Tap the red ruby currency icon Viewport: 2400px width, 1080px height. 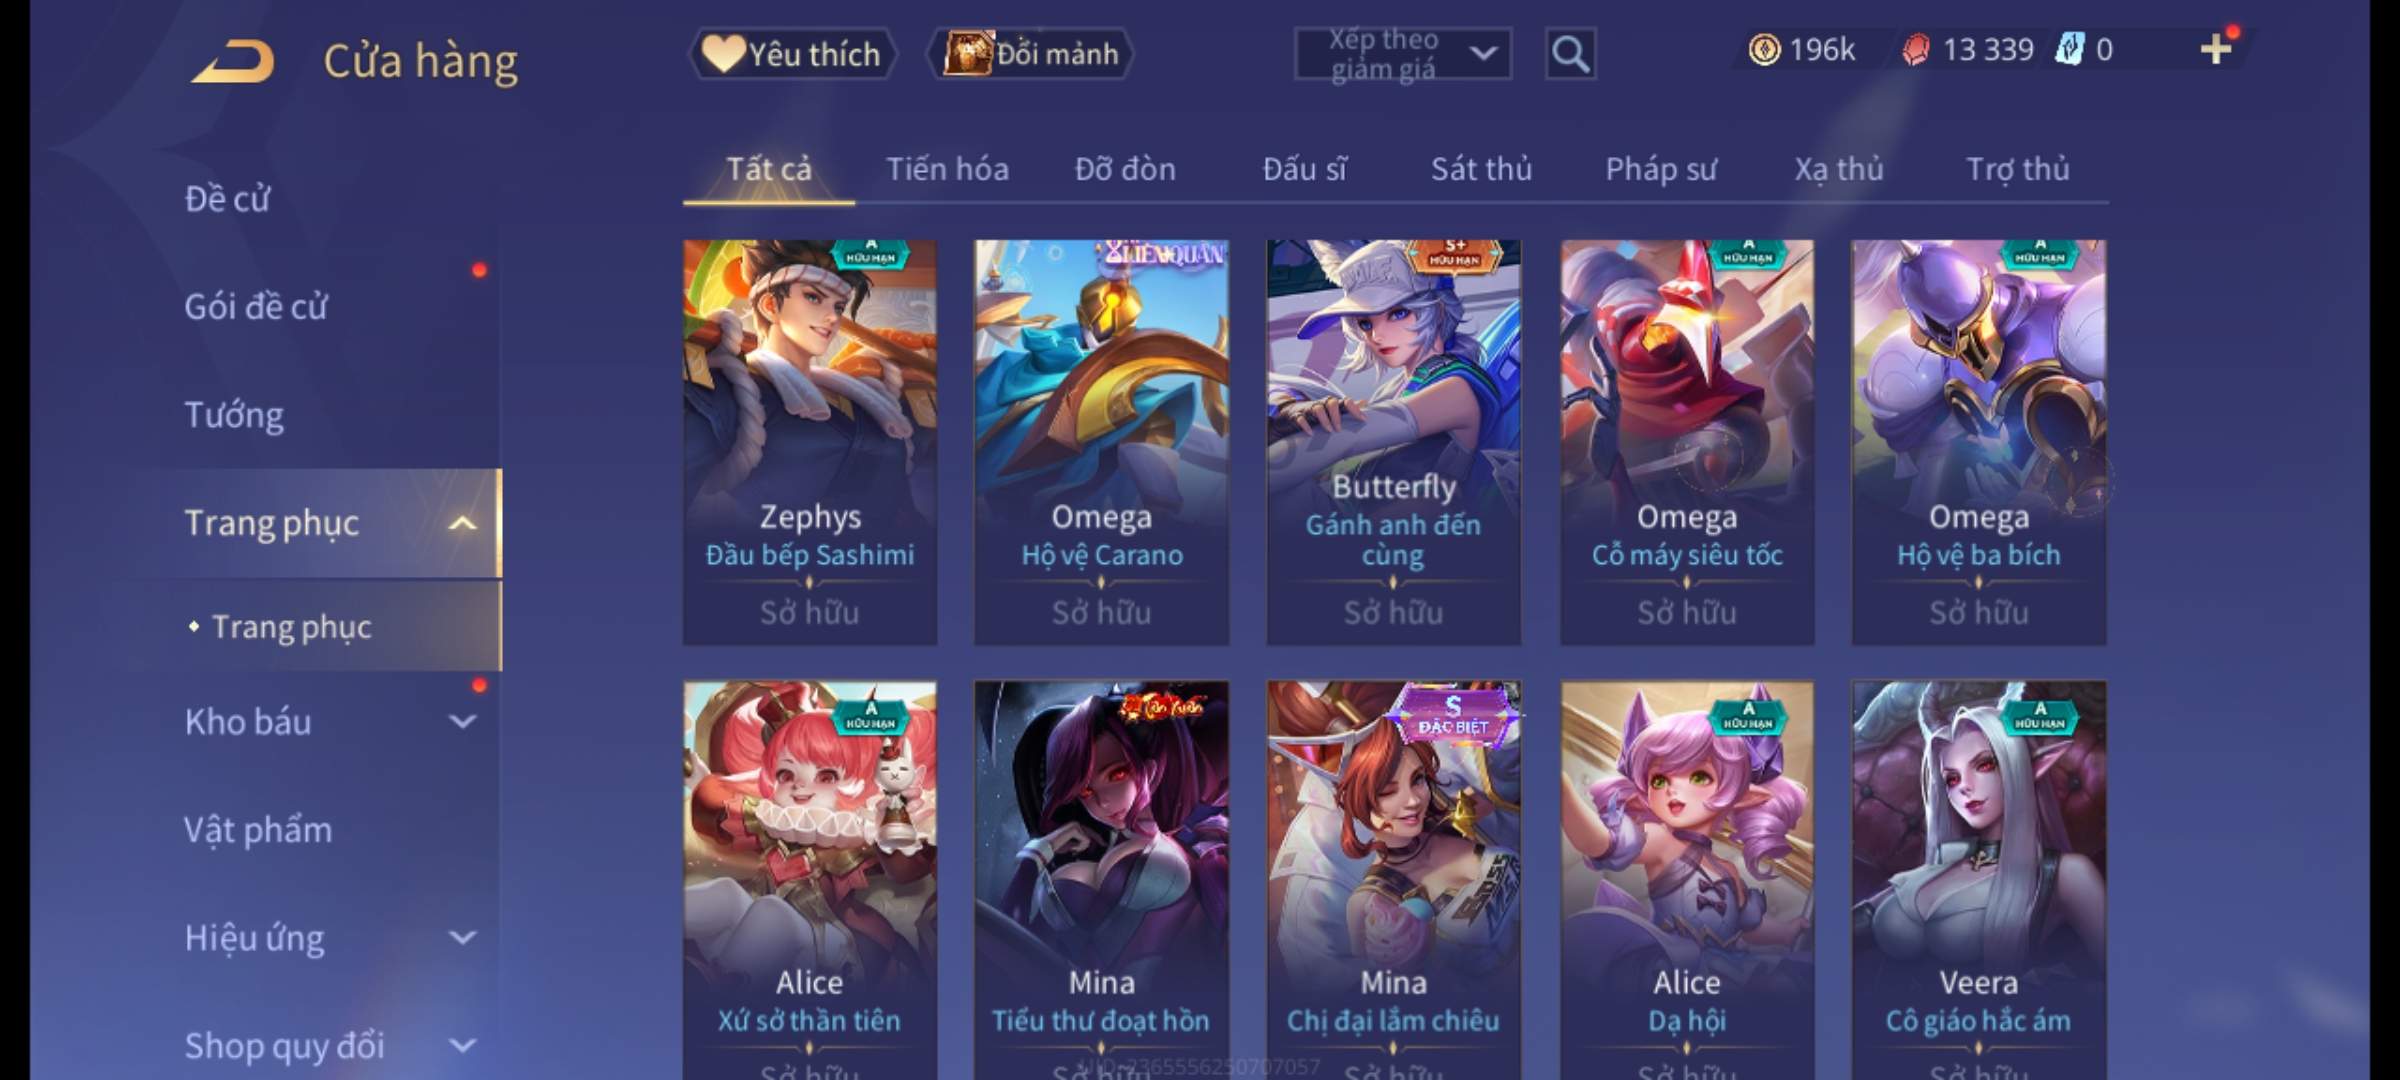pyautogui.click(x=1915, y=49)
